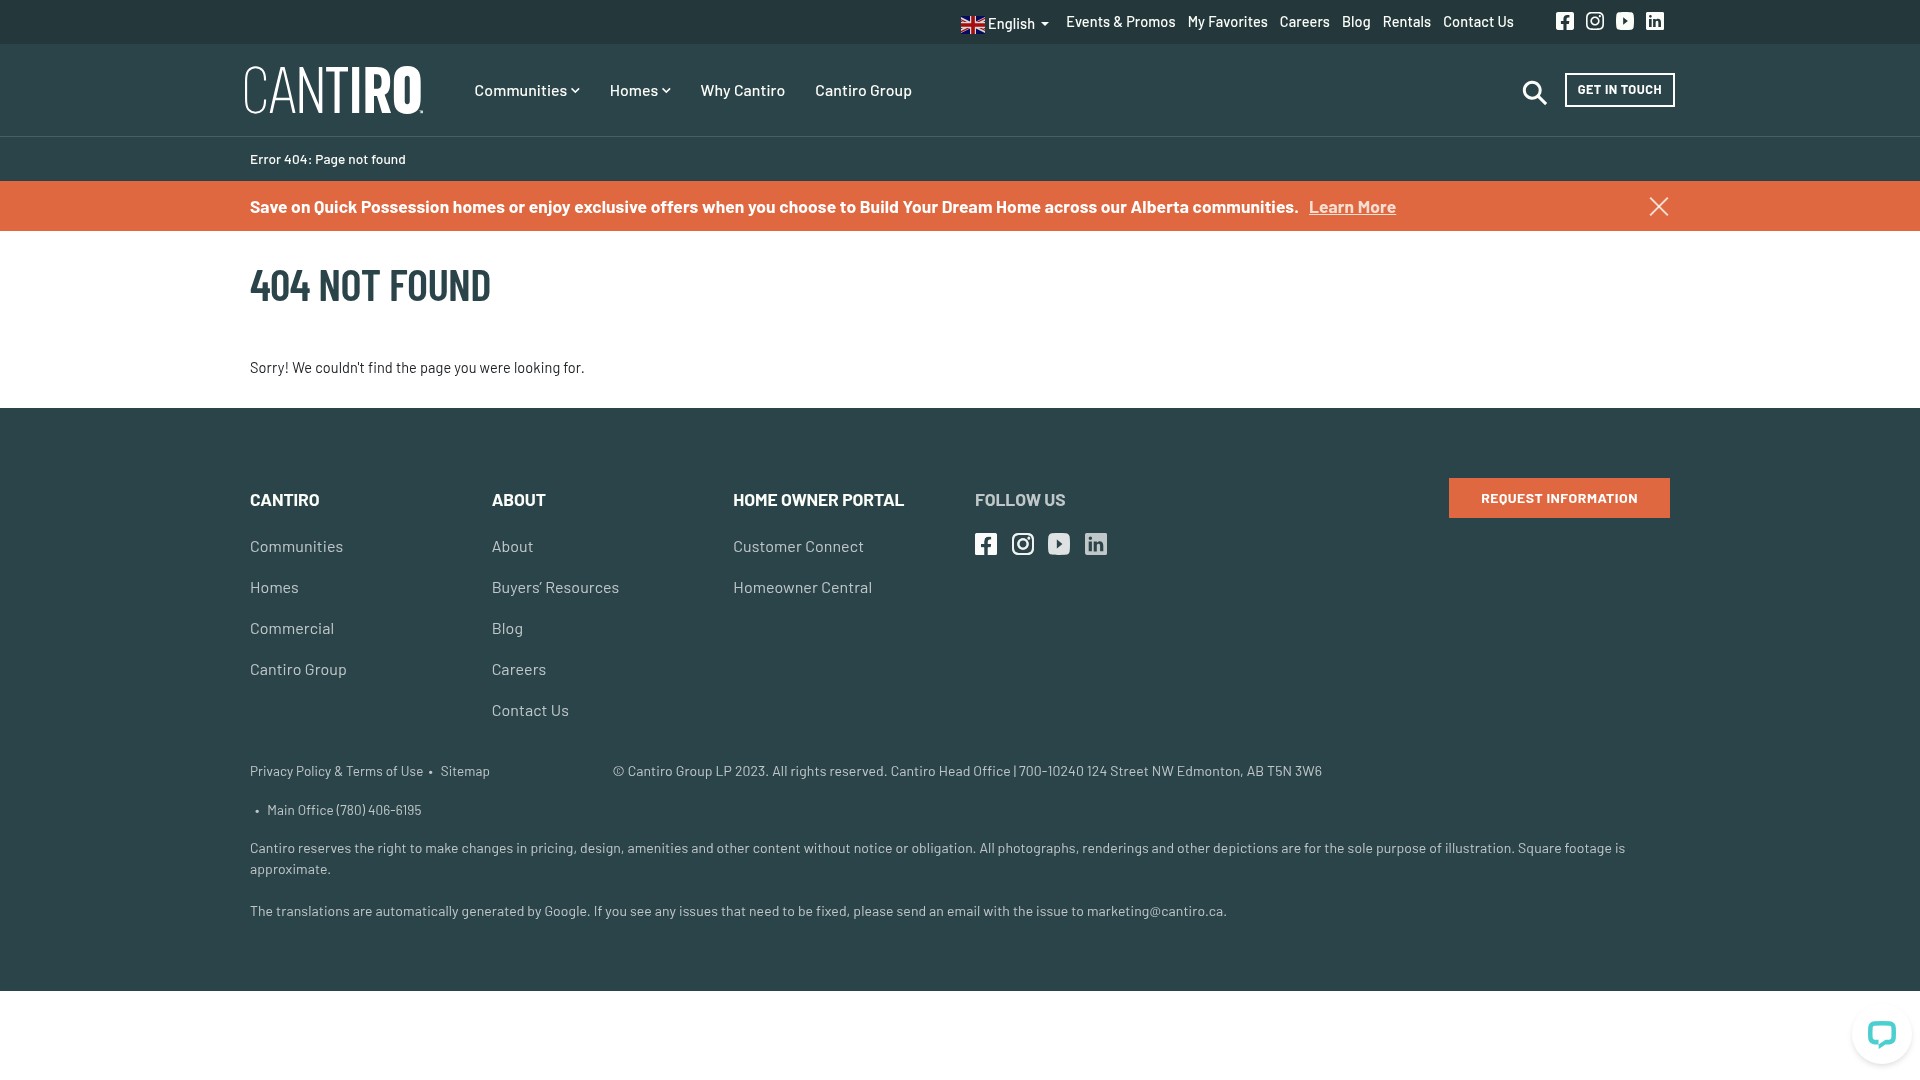Click the search magnifier icon
Viewport: 1920px width, 1080px height.
(x=1535, y=93)
